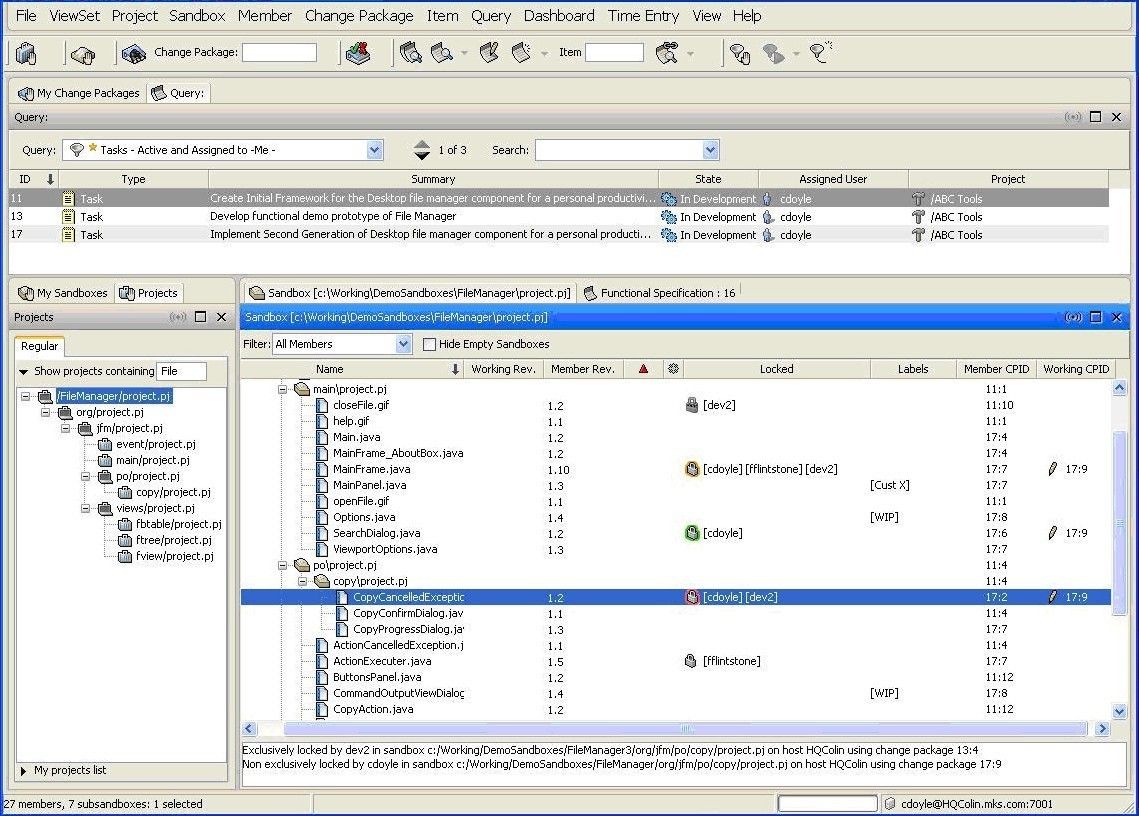
Task: Click the Create Change Package toolbar icon
Action: click(133, 53)
